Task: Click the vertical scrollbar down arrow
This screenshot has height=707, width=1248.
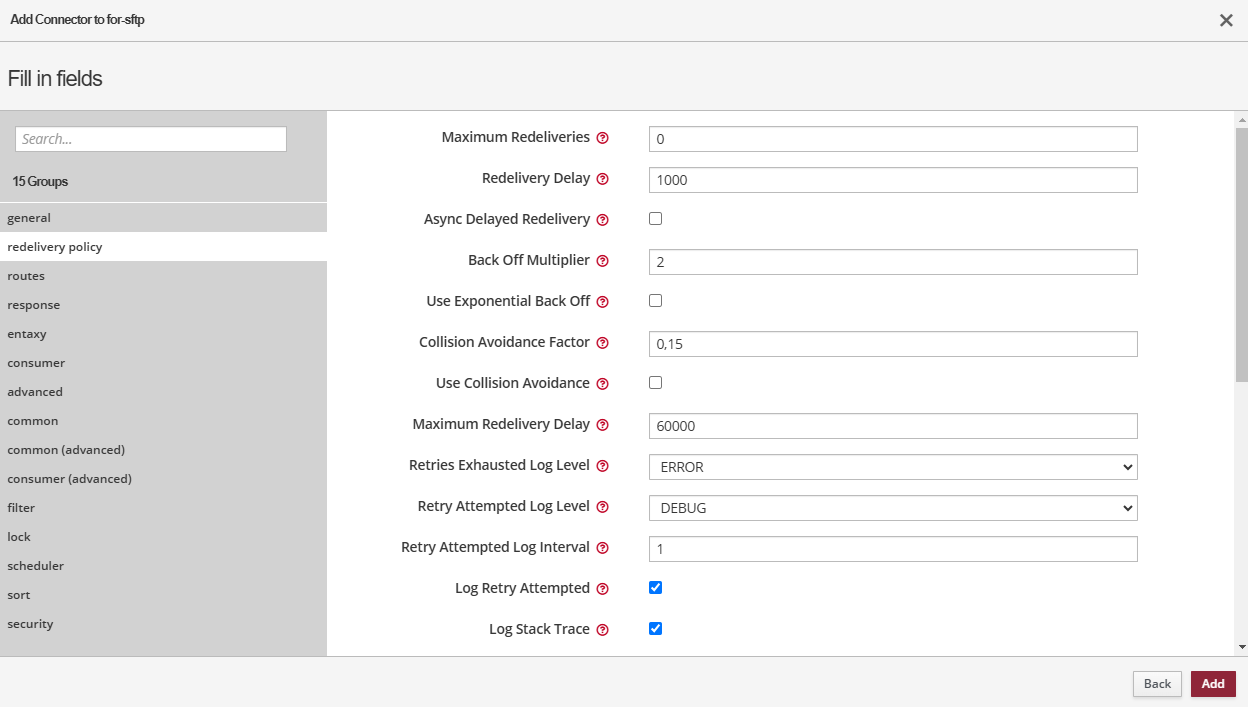Action: (1242, 647)
